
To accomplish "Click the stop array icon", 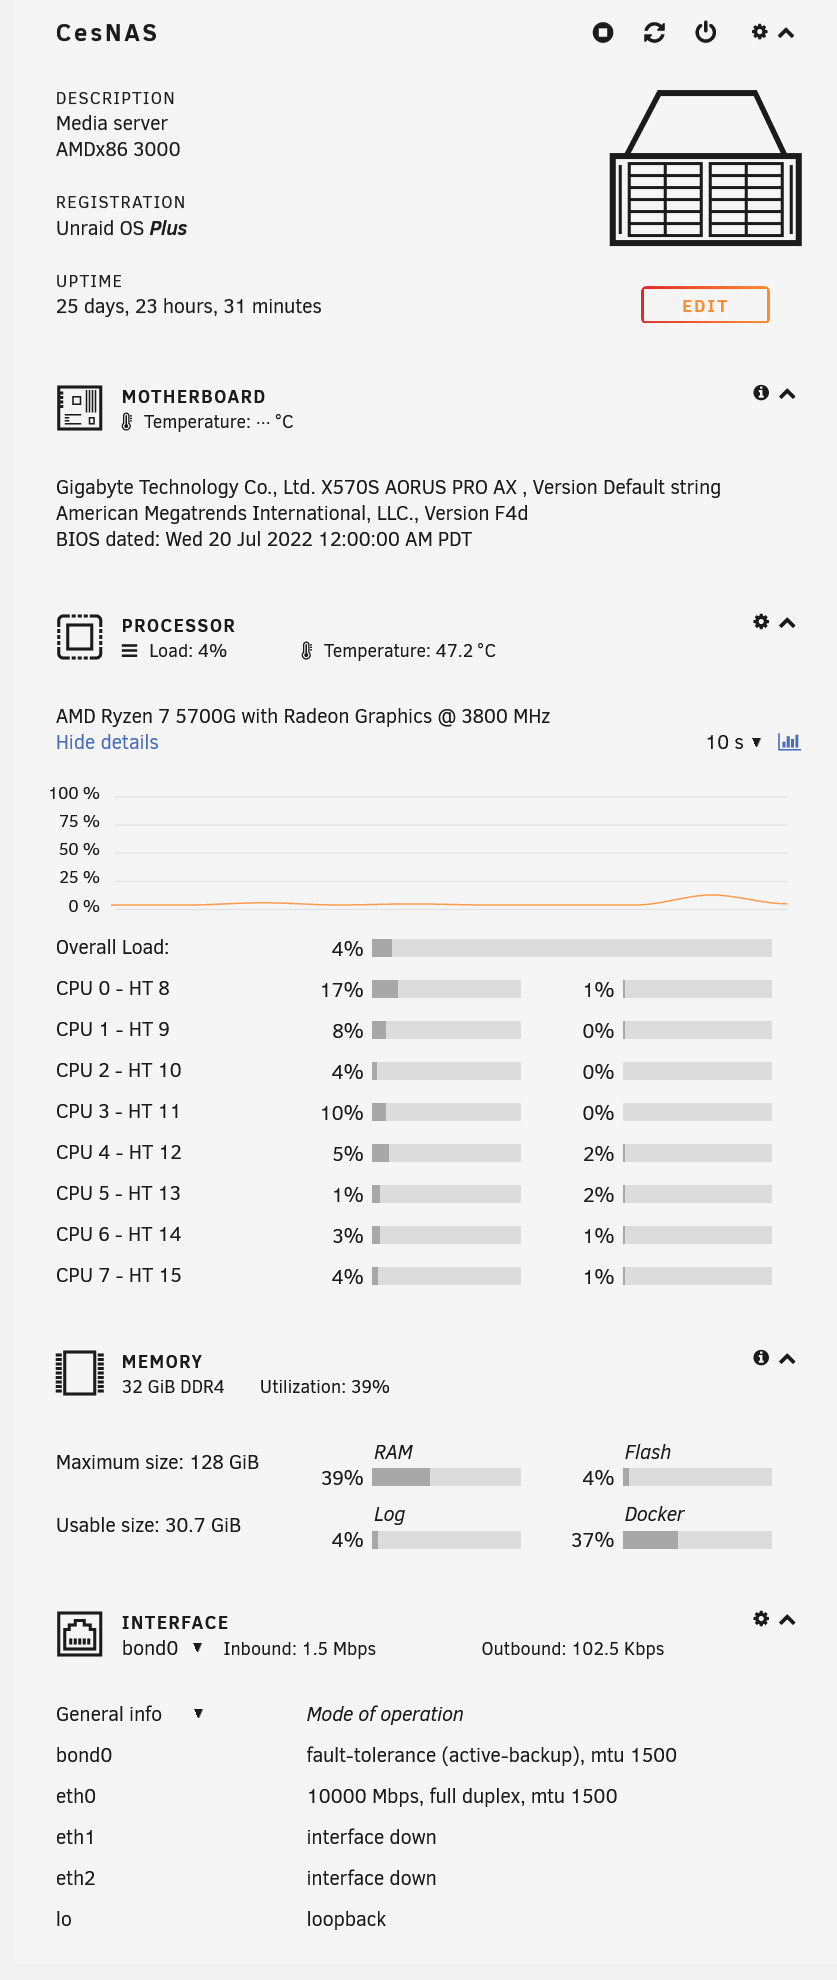I will point(603,33).
